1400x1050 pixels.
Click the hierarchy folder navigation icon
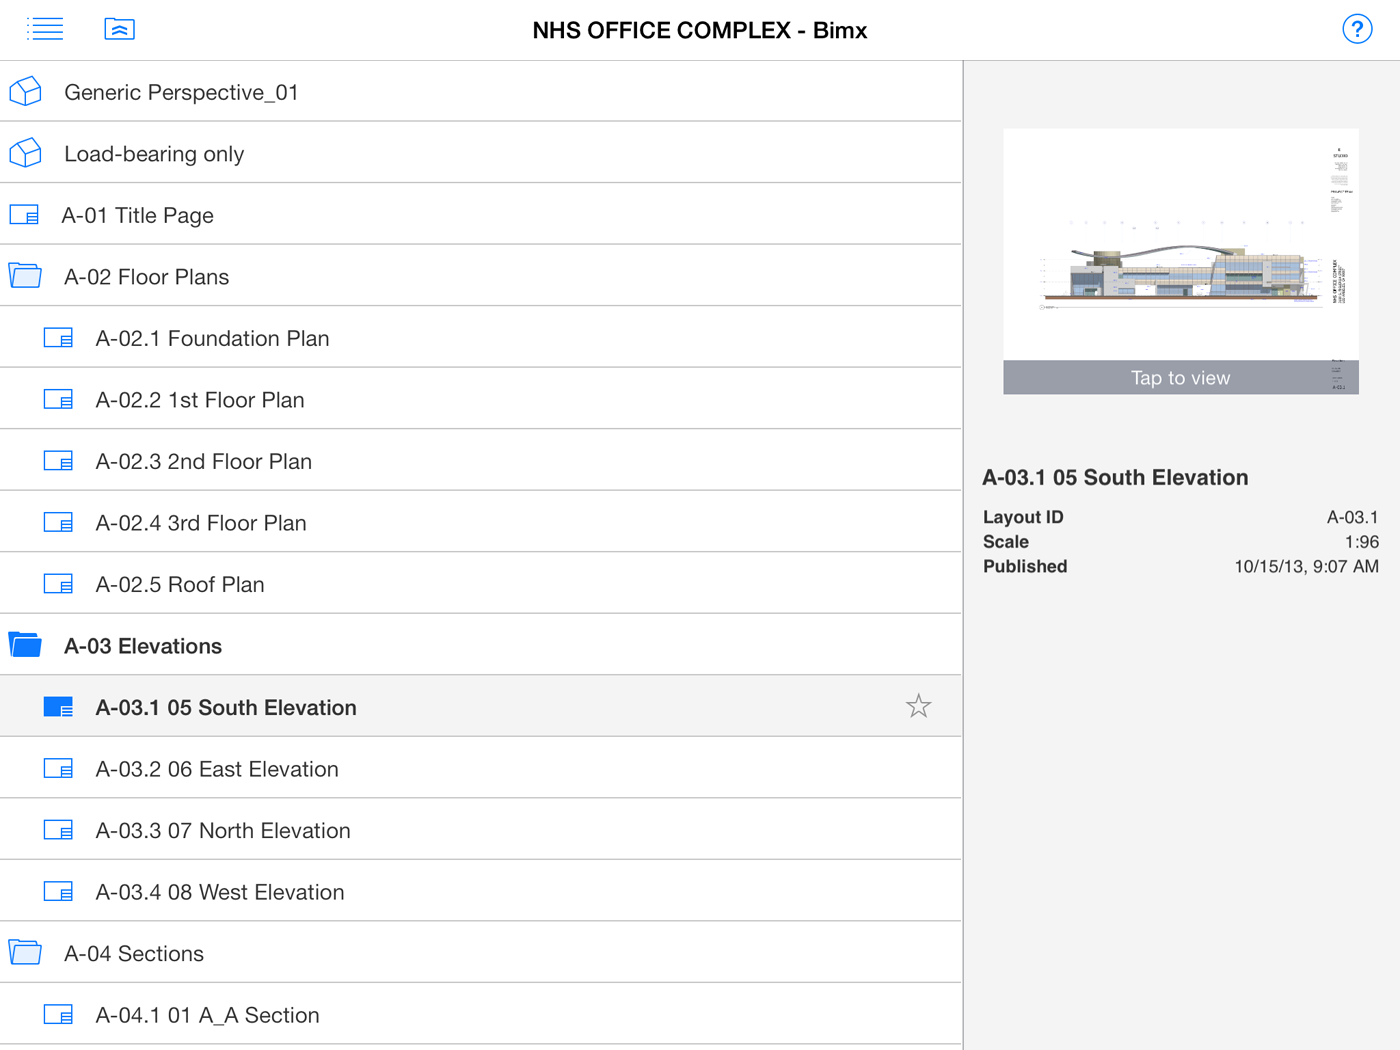(x=120, y=29)
